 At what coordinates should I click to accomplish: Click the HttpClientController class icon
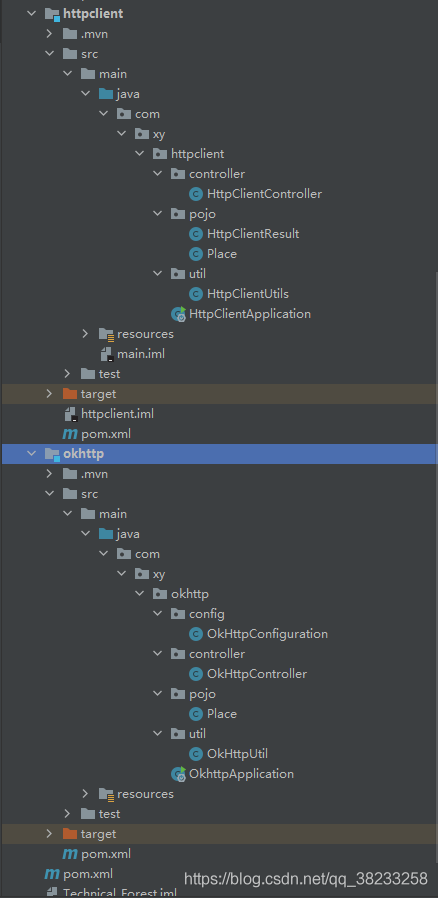click(x=196, y=194)
